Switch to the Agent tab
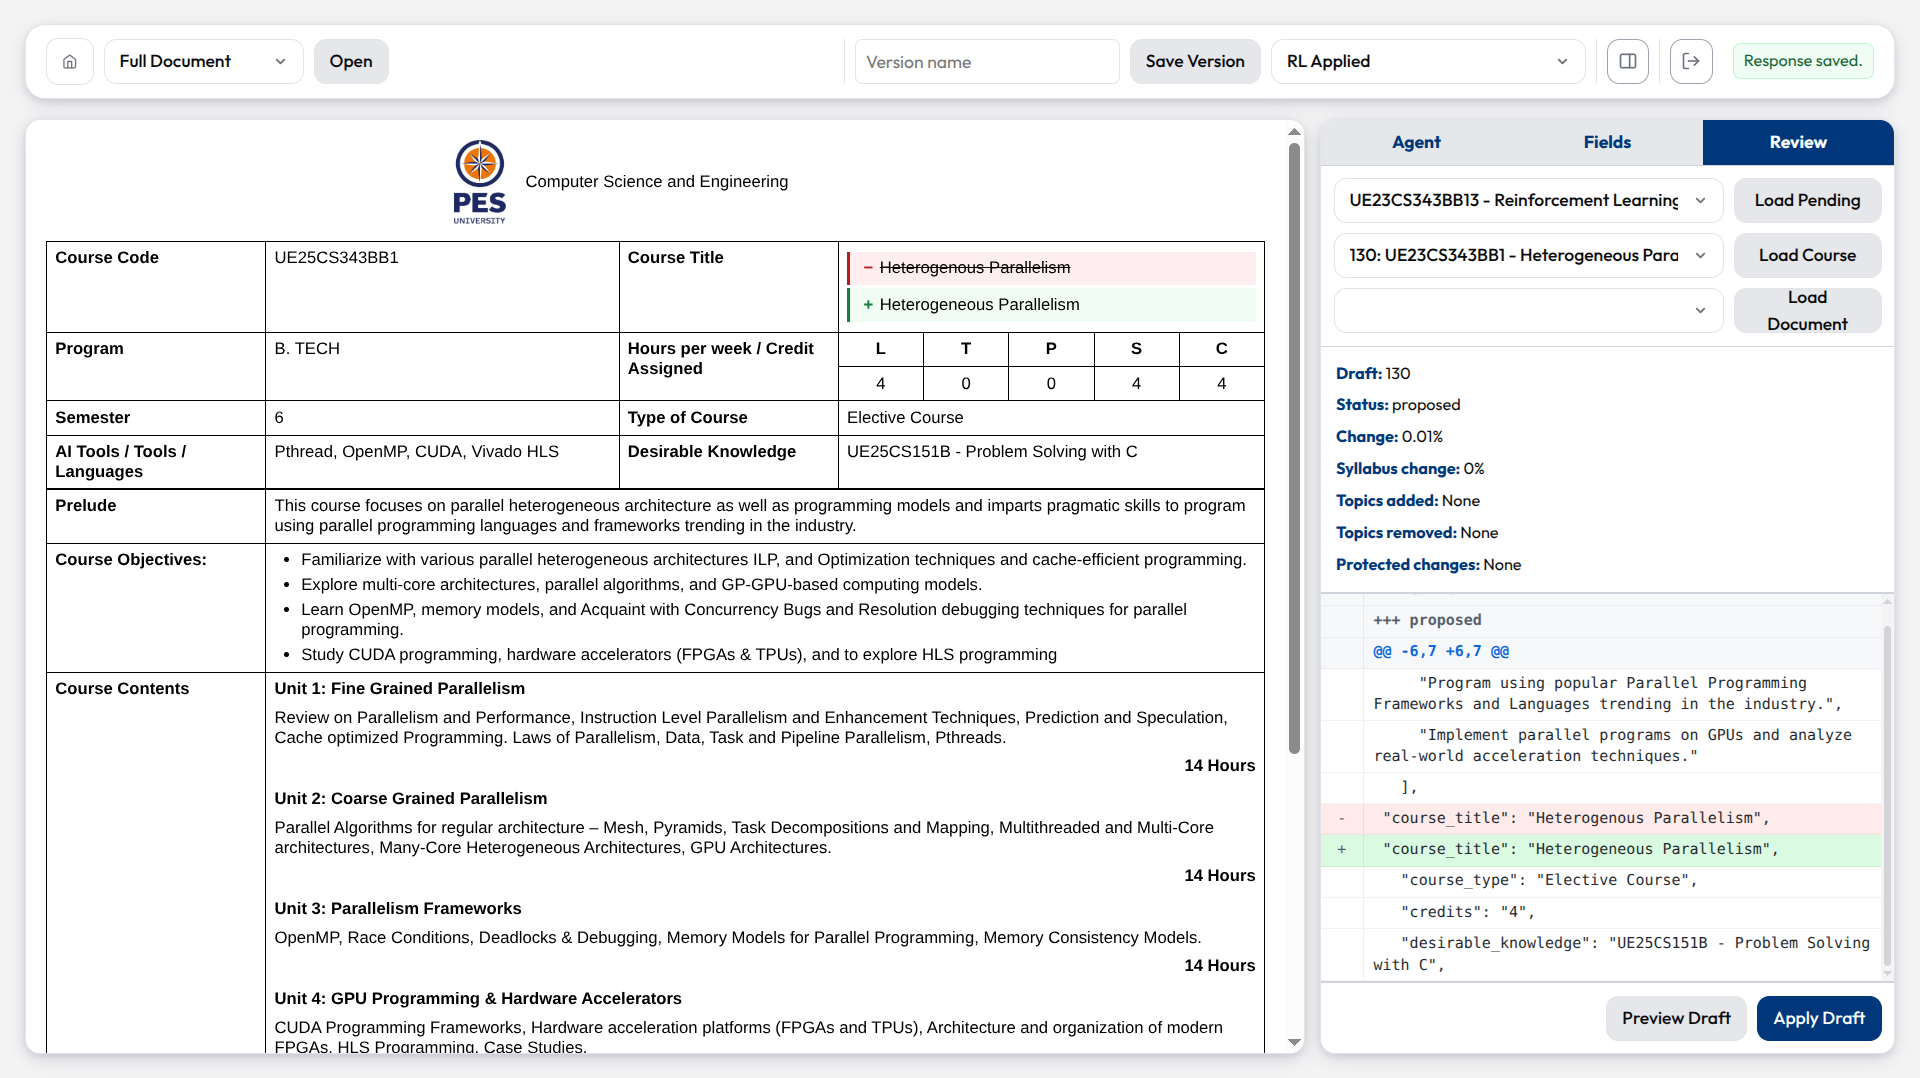 1416,143
